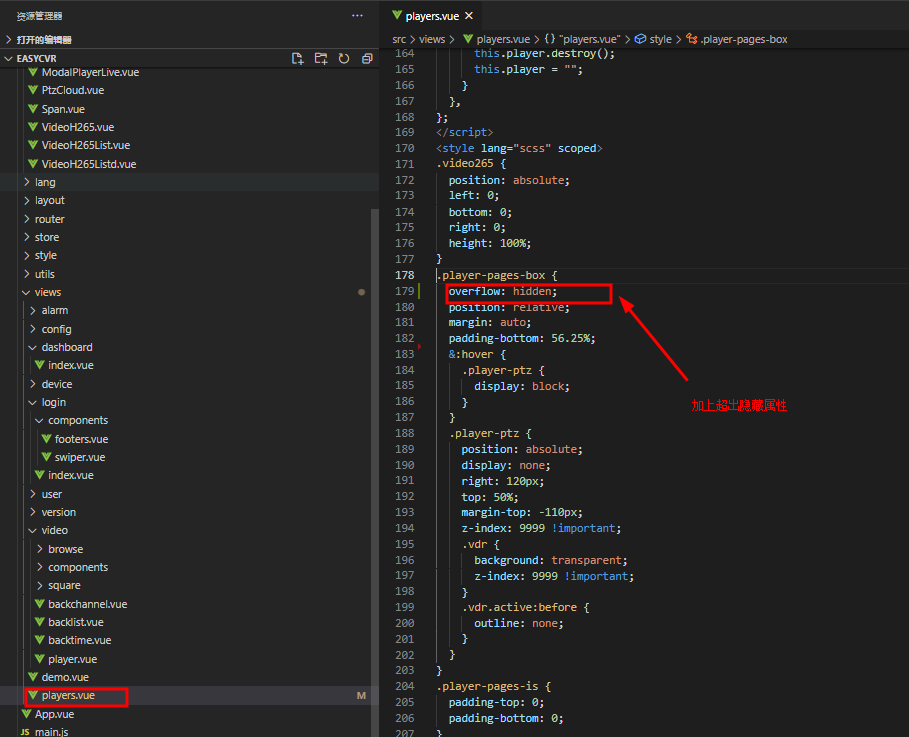This screenshot has height=737, width=909.
Task: Click the src breadcrumb segment
Action: point(399,39)
